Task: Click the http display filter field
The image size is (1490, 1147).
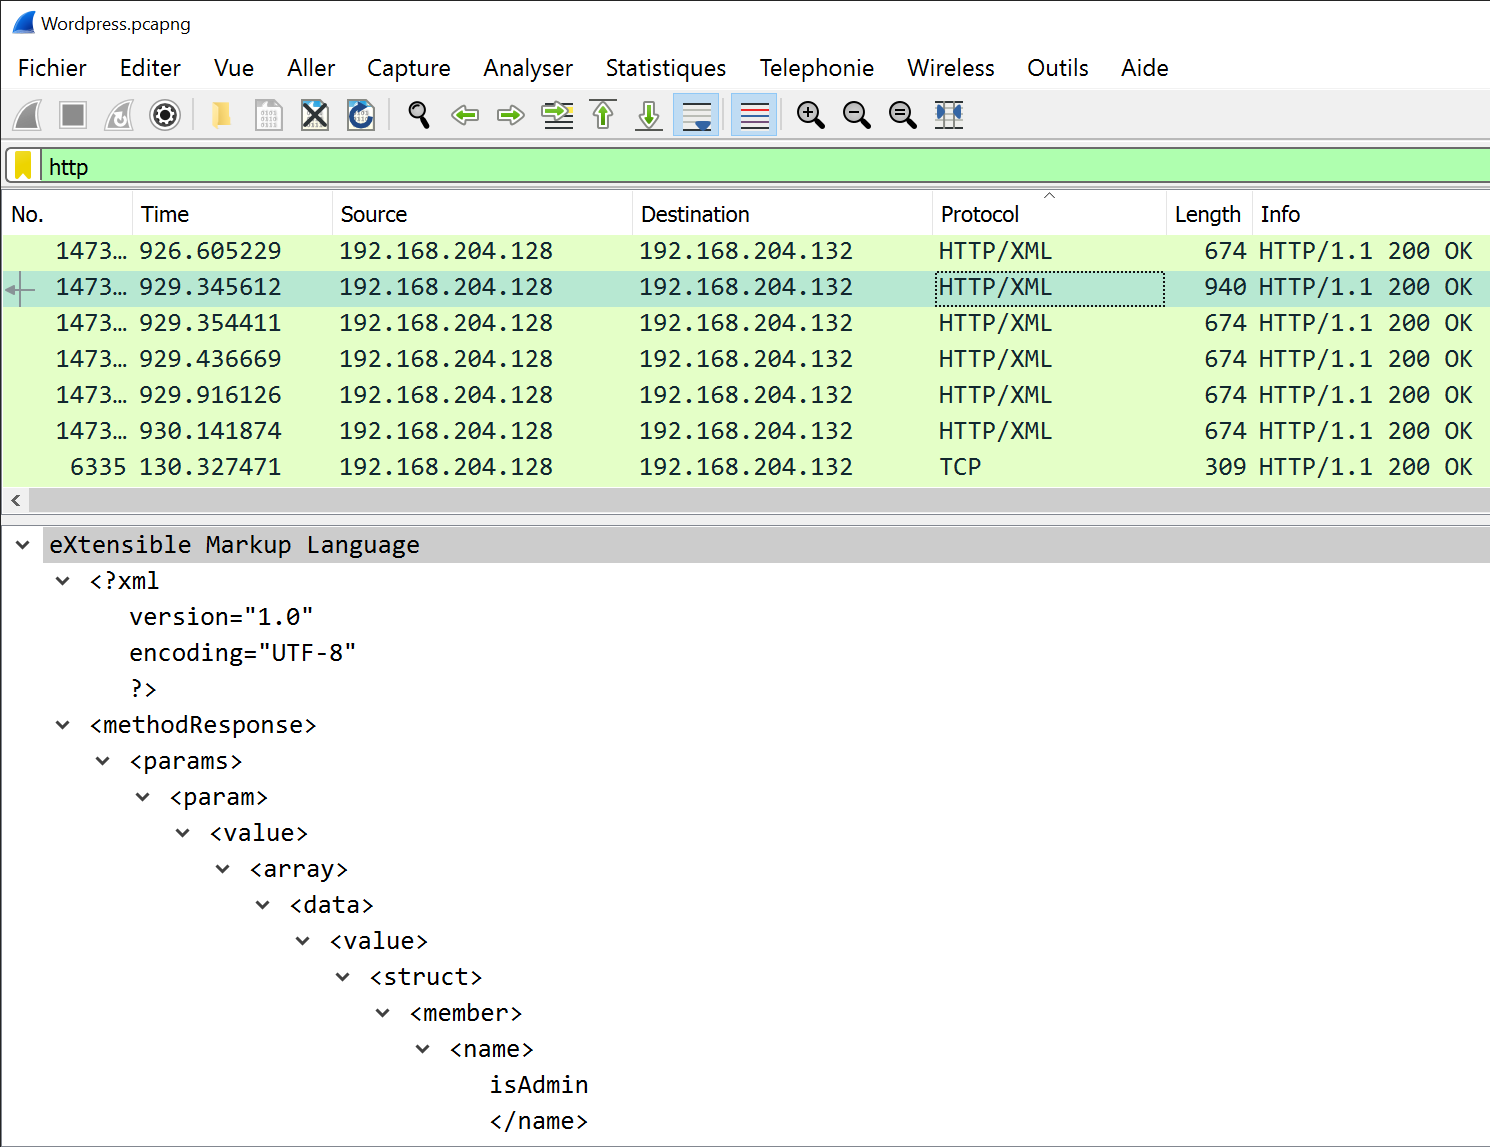Action: coord(765,166)
